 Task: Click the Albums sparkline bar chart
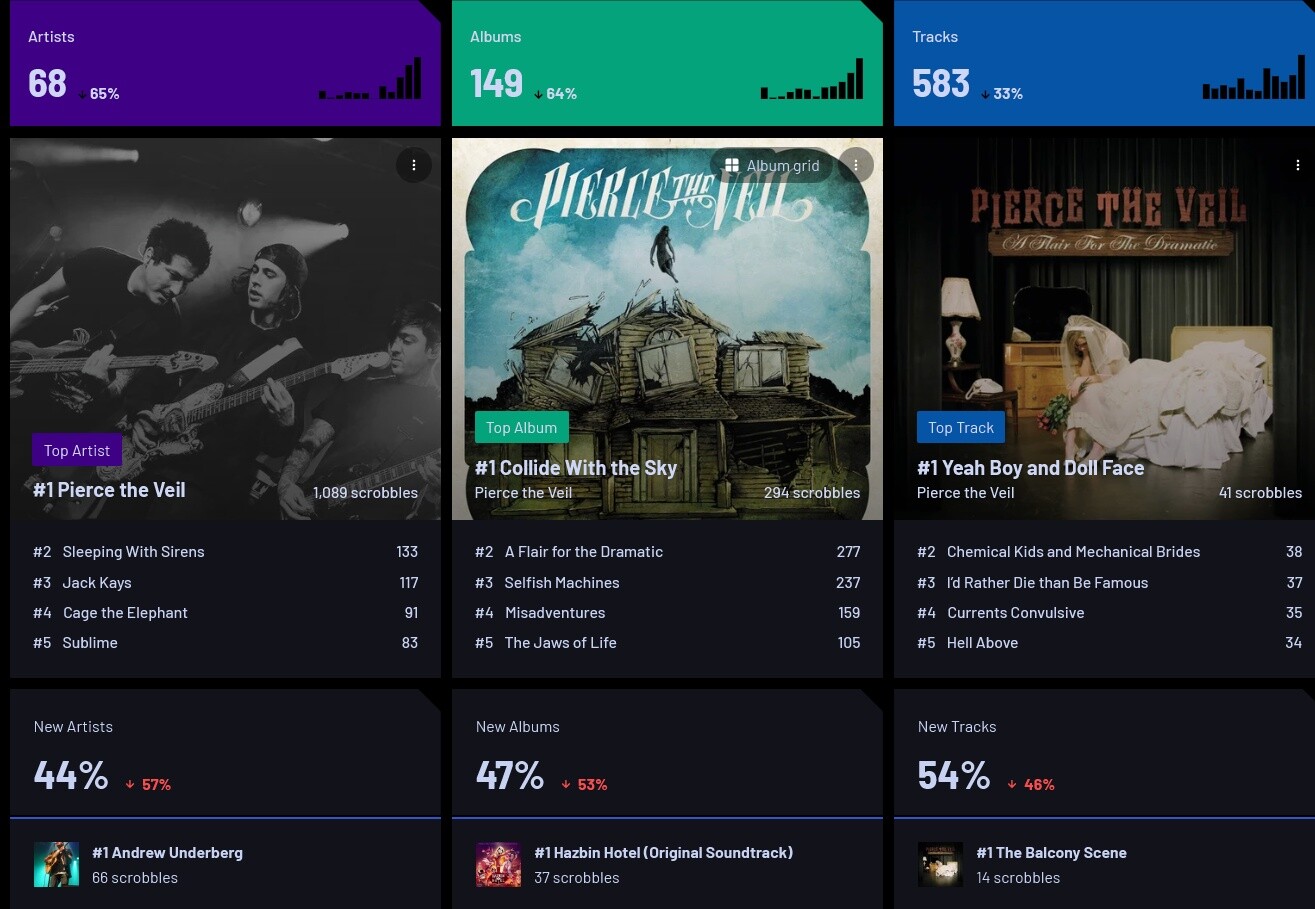pyautogui.click(x=812, y=78)
